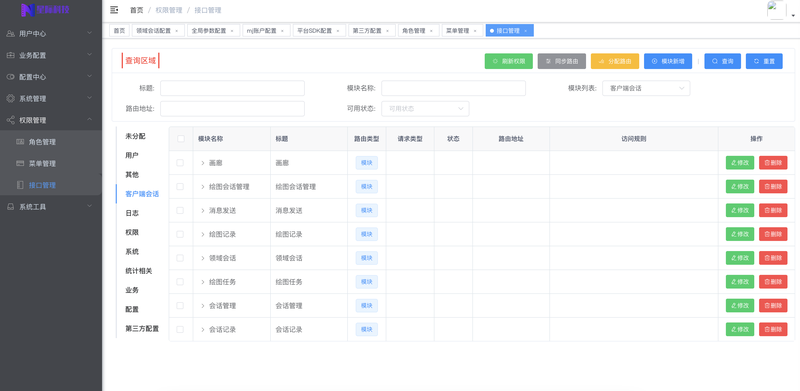Check the 绘图会话管理 row checkbox
The height and width of the screenshot is (391, 800).
180,187
